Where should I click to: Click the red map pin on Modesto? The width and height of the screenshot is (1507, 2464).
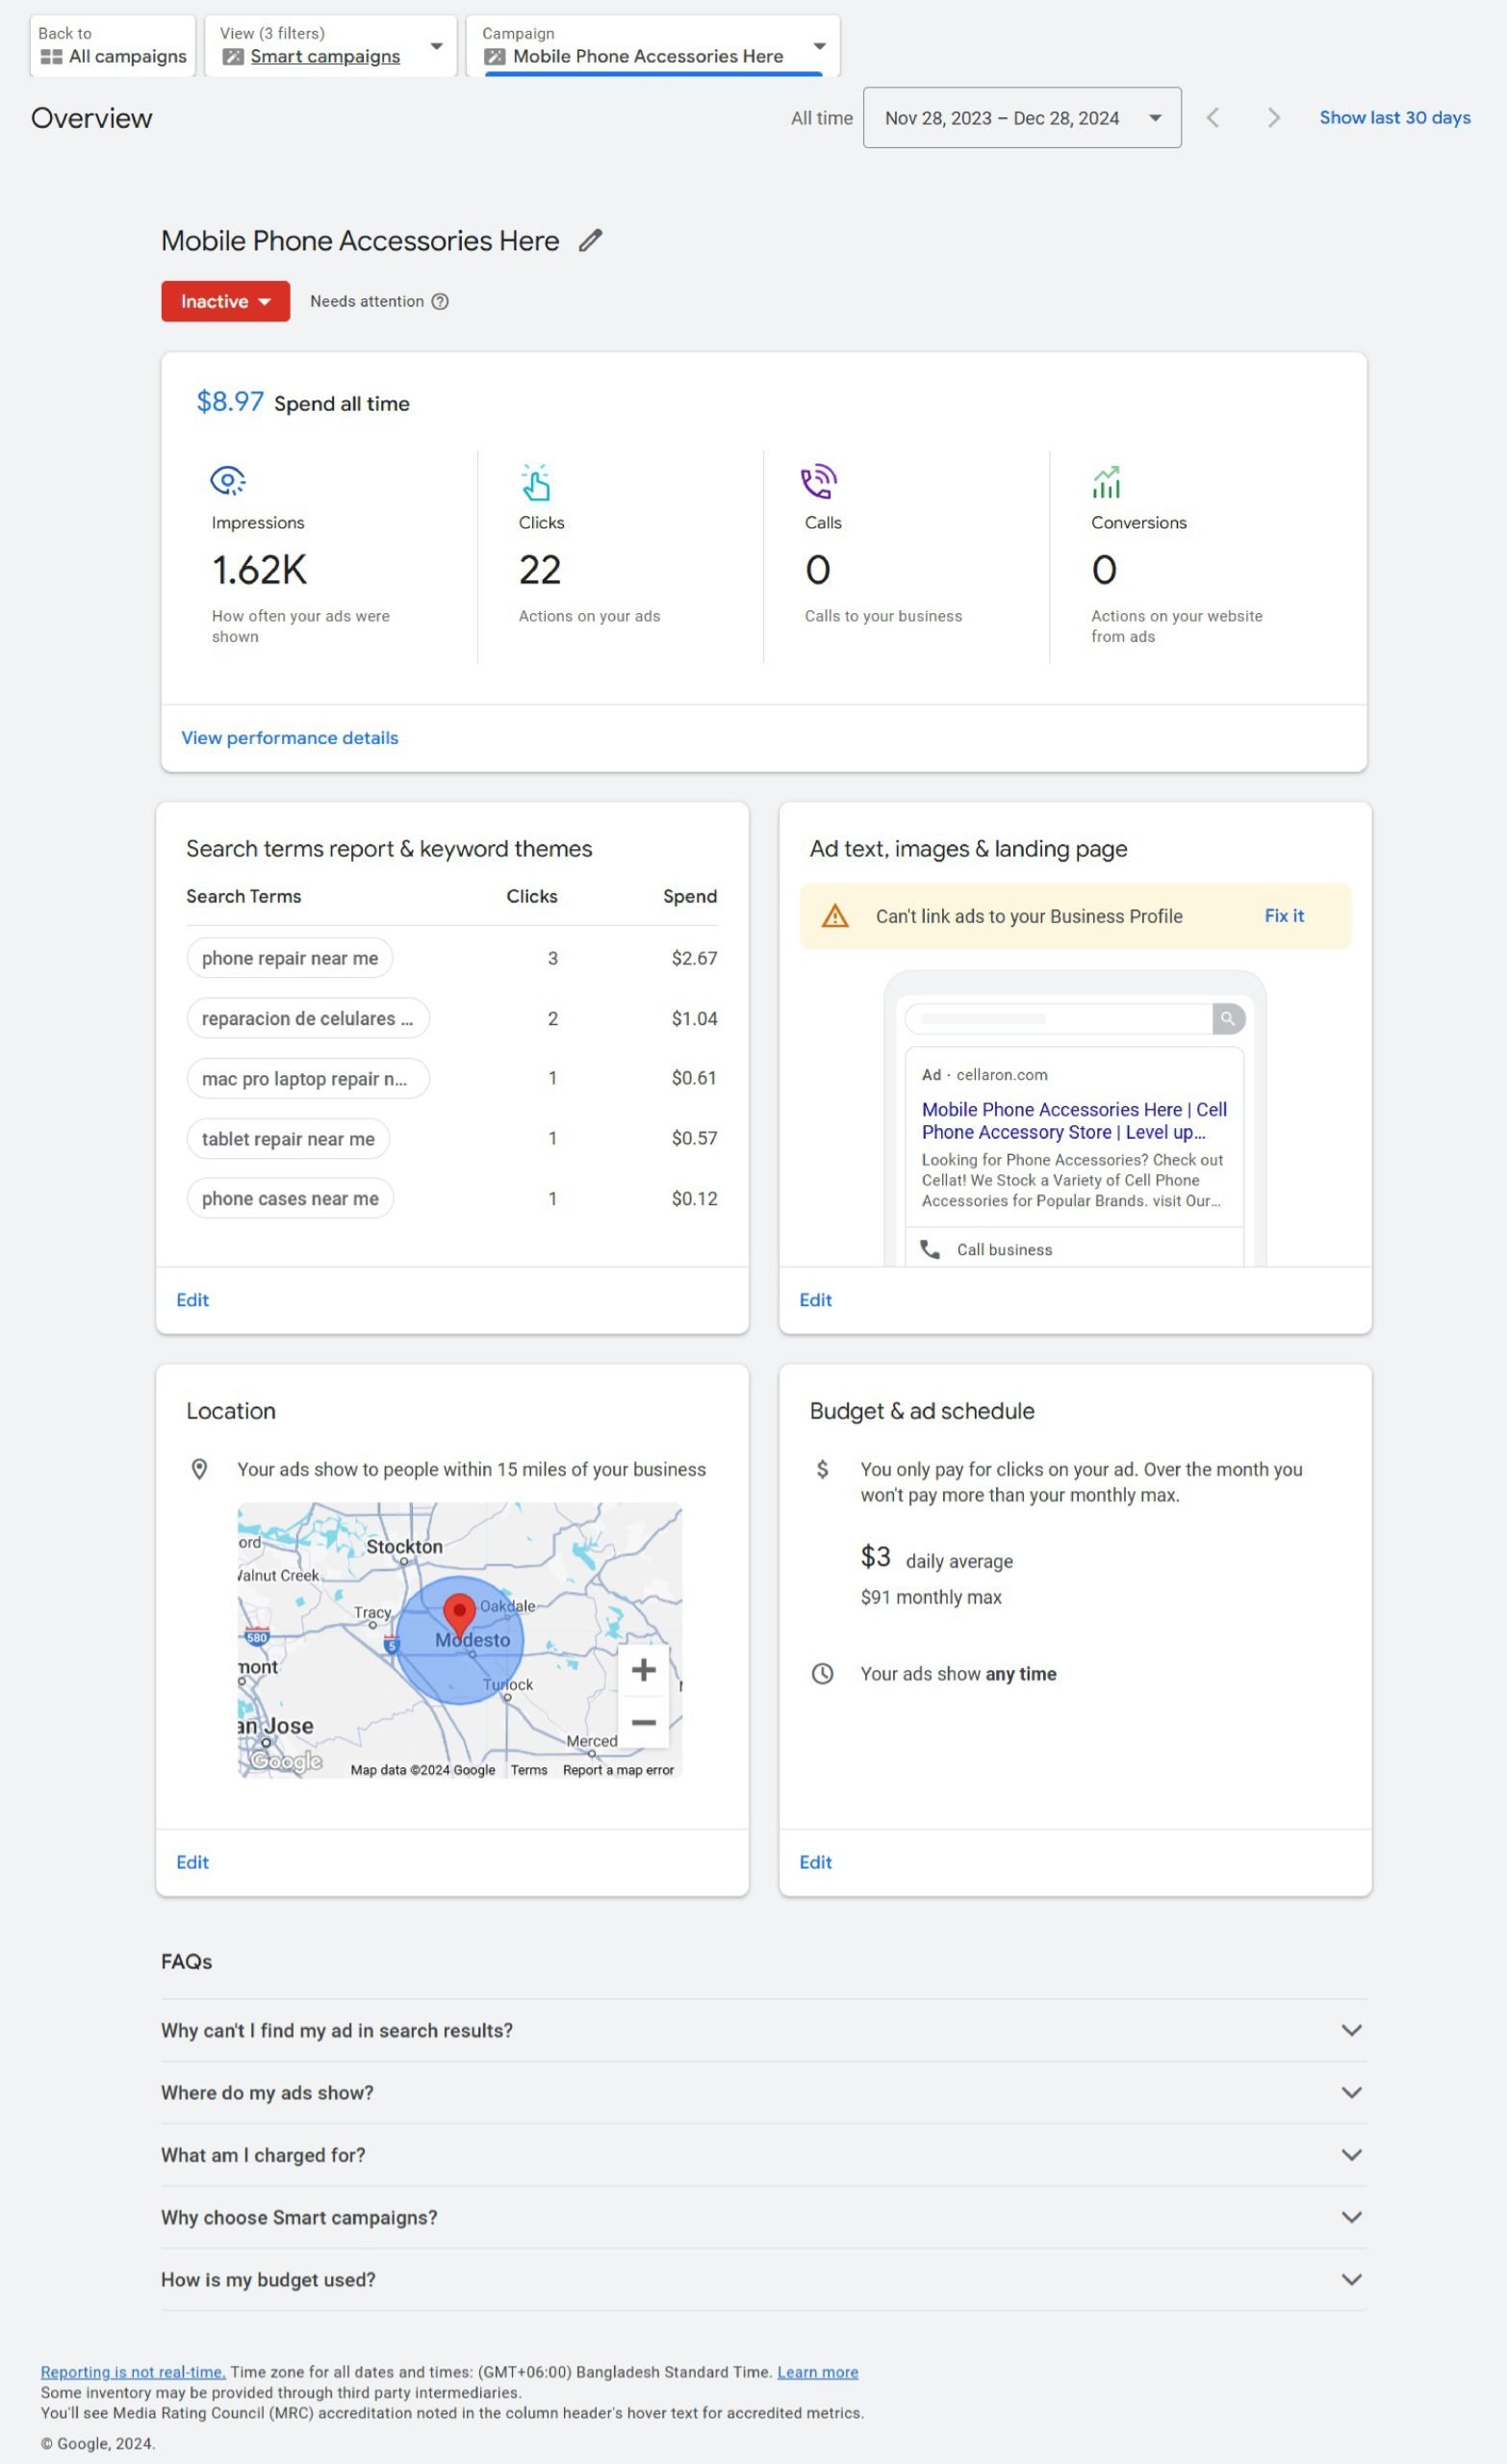pyautogui.click(x=459, y=1611)
